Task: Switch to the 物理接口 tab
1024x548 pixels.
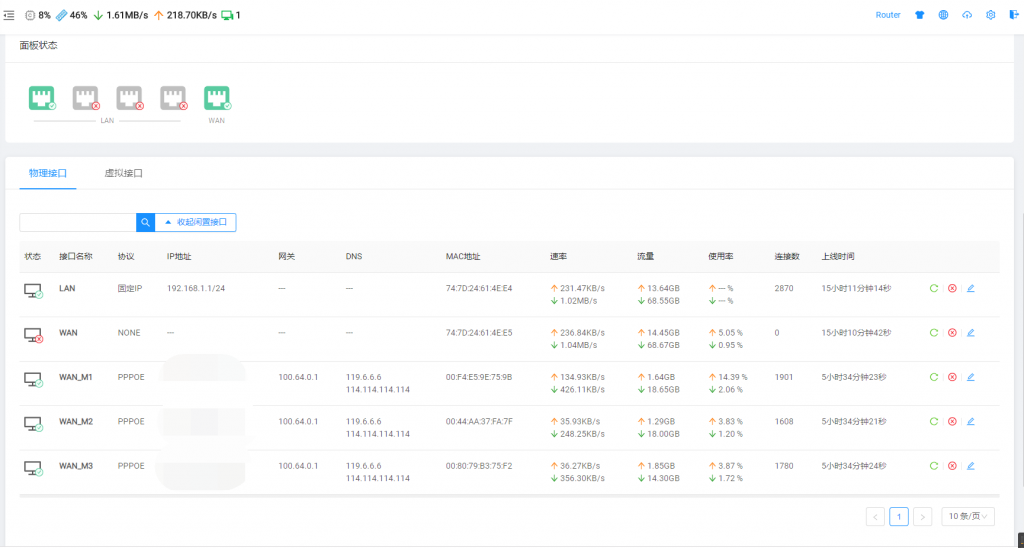Action: [48, 173]
